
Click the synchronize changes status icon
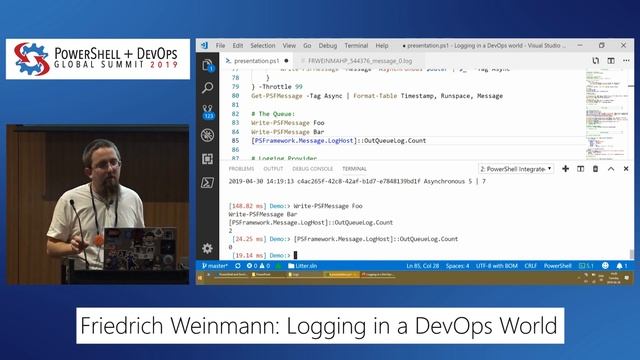click(238, 266)
